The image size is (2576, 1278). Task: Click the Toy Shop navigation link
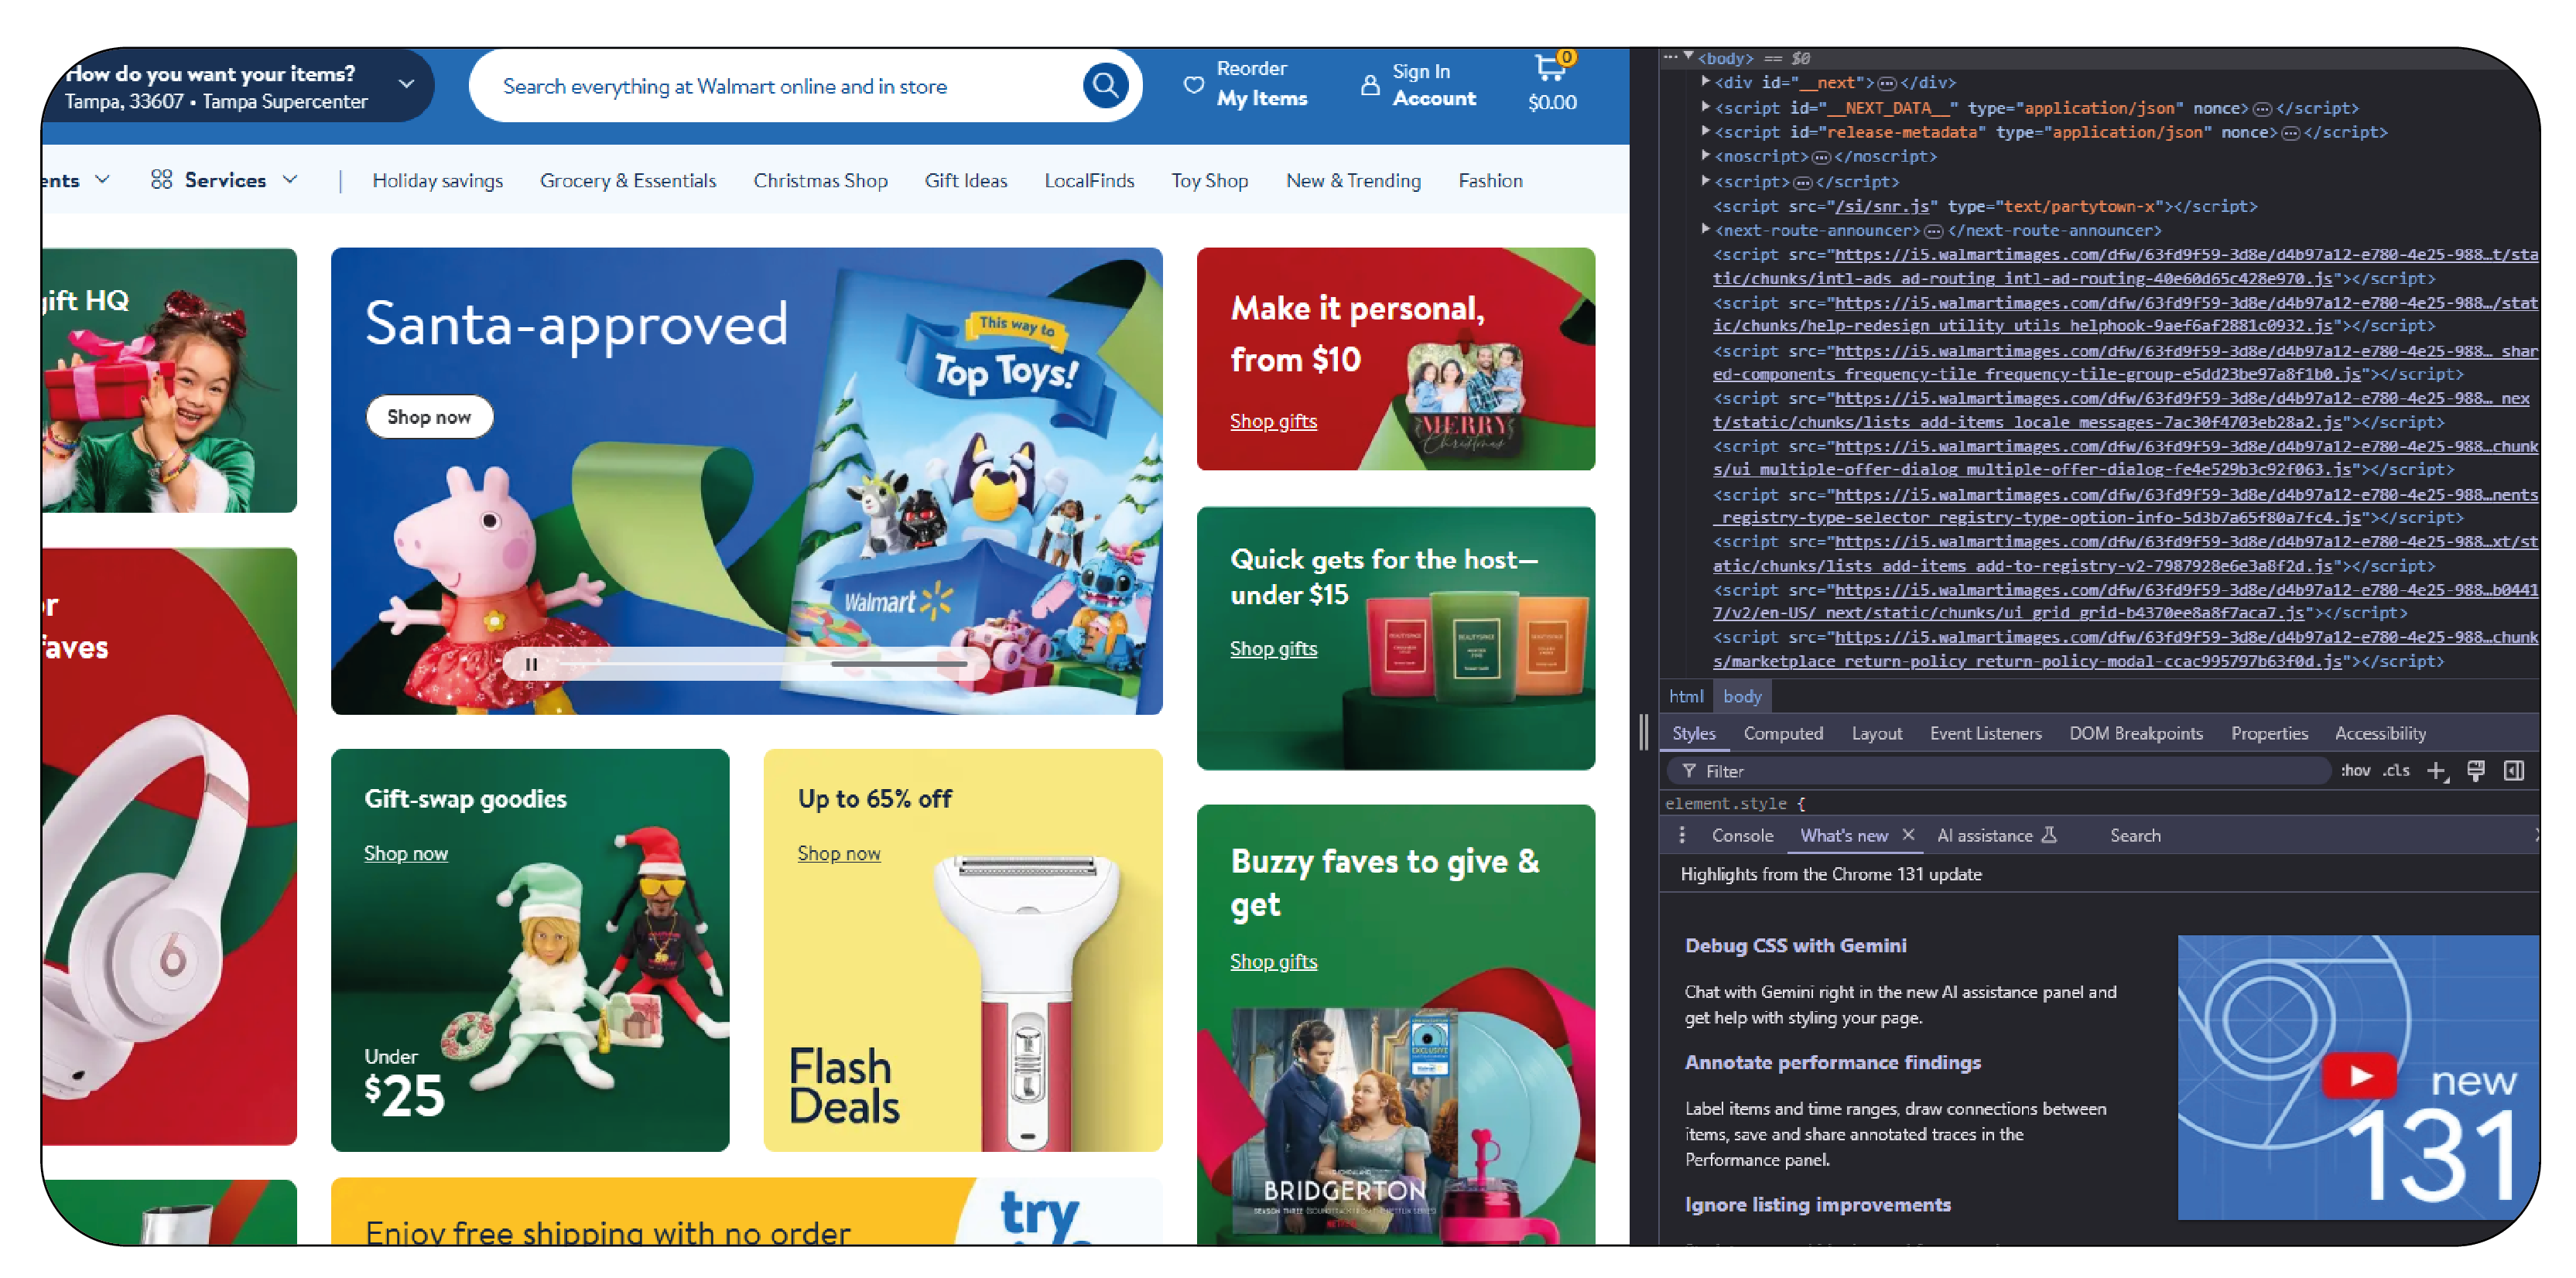1207,181
